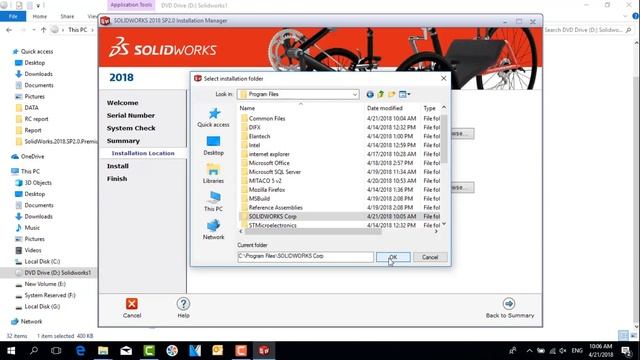Screen dimensions: 640x360
Task: Close the Select installation folder dialog
Action: 444,78
